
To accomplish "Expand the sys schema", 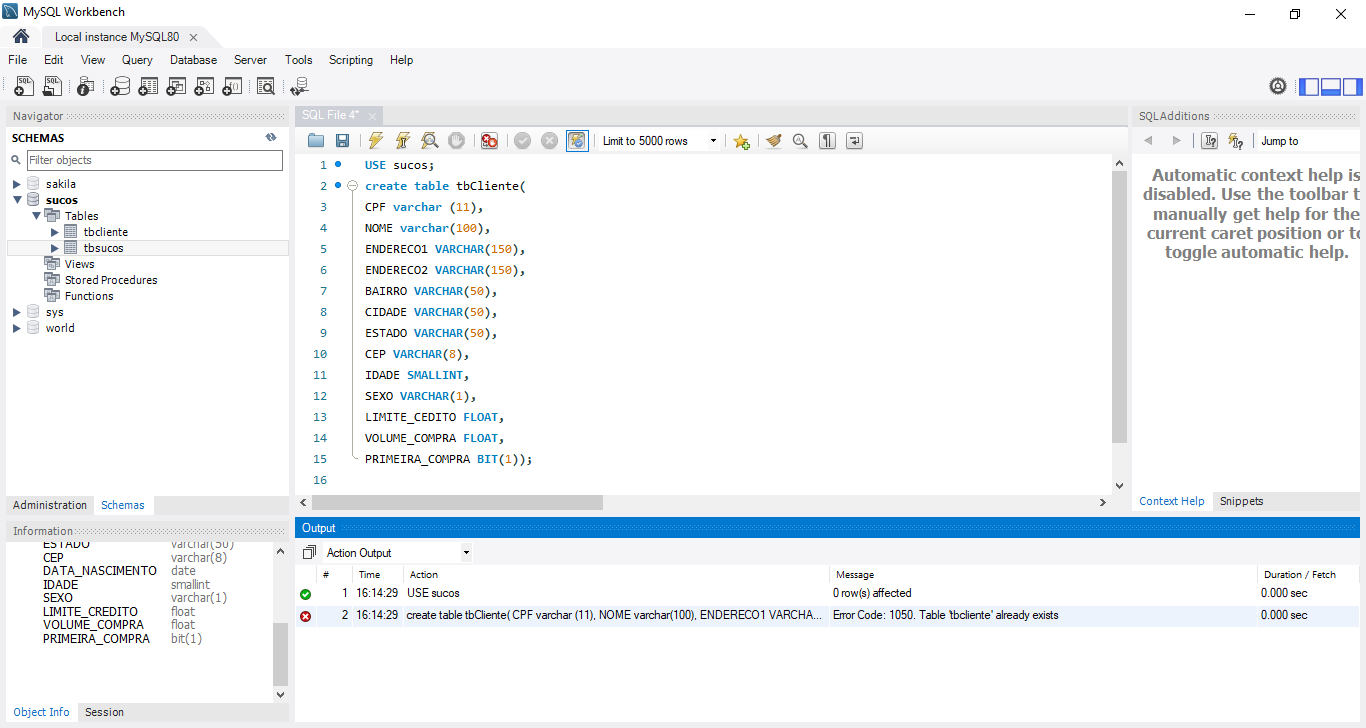I will click(17, 312).
